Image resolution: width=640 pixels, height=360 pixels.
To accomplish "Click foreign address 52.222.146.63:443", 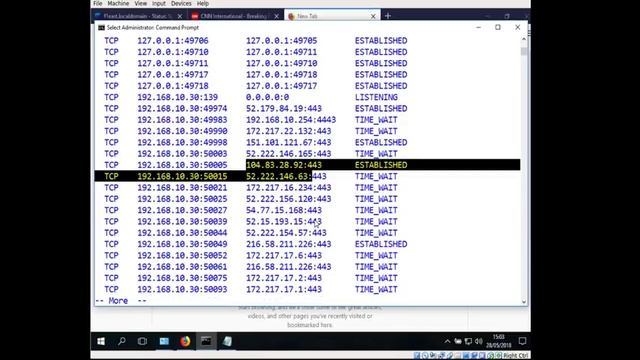I will tap(286, 176).
